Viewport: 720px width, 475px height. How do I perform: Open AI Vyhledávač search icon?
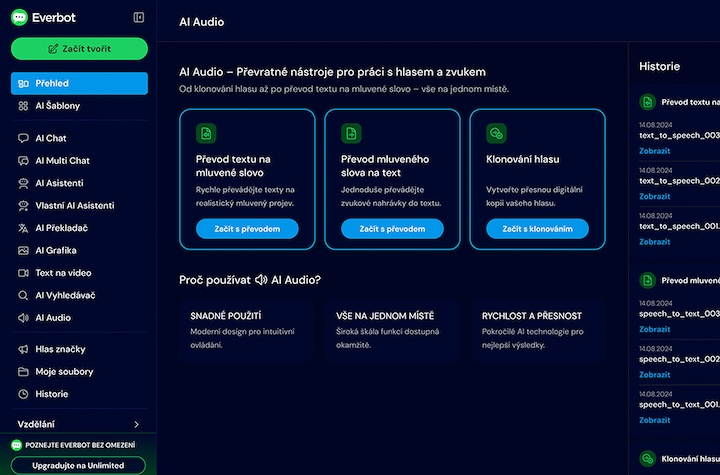[23, 295]
